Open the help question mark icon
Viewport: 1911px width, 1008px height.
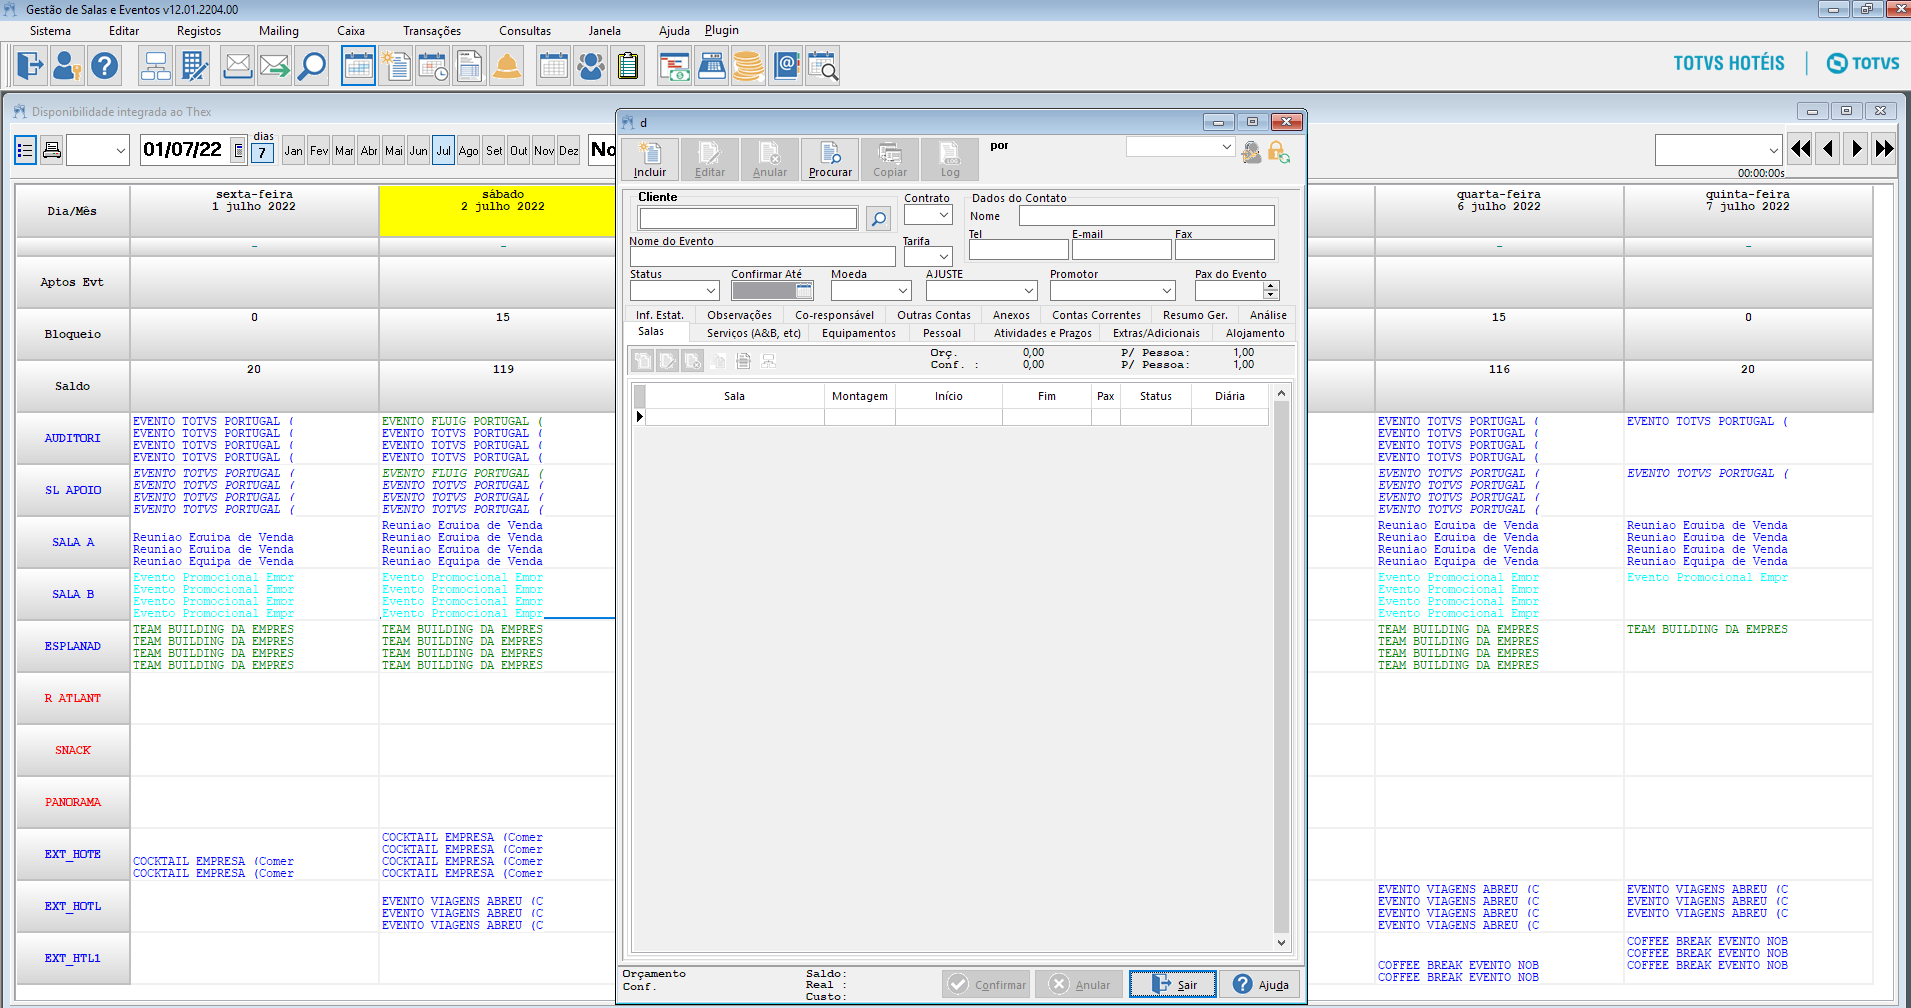point(104,66)
